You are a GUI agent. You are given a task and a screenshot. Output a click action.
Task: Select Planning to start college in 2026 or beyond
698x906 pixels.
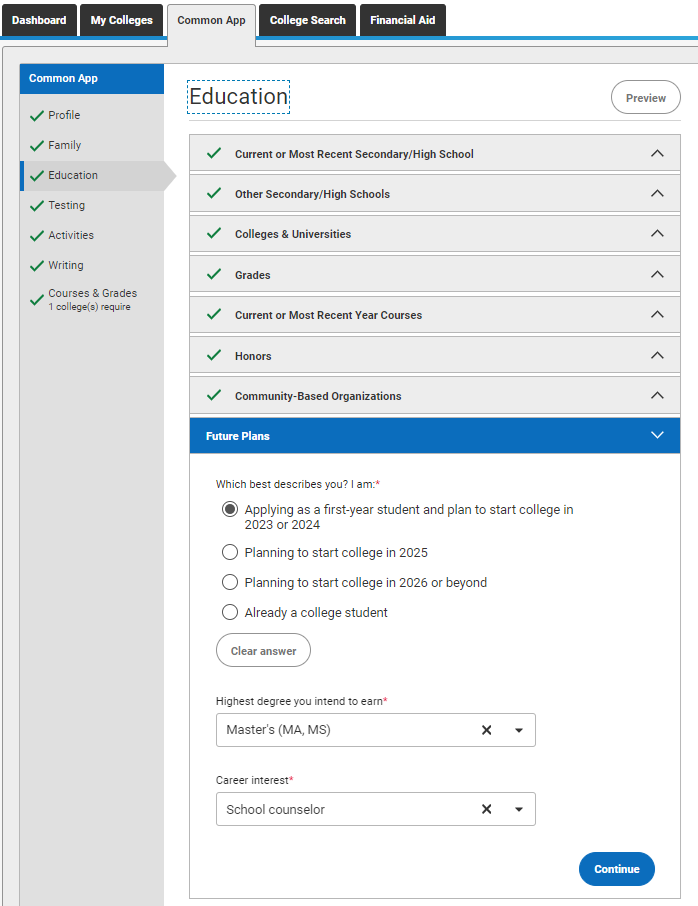230,582
